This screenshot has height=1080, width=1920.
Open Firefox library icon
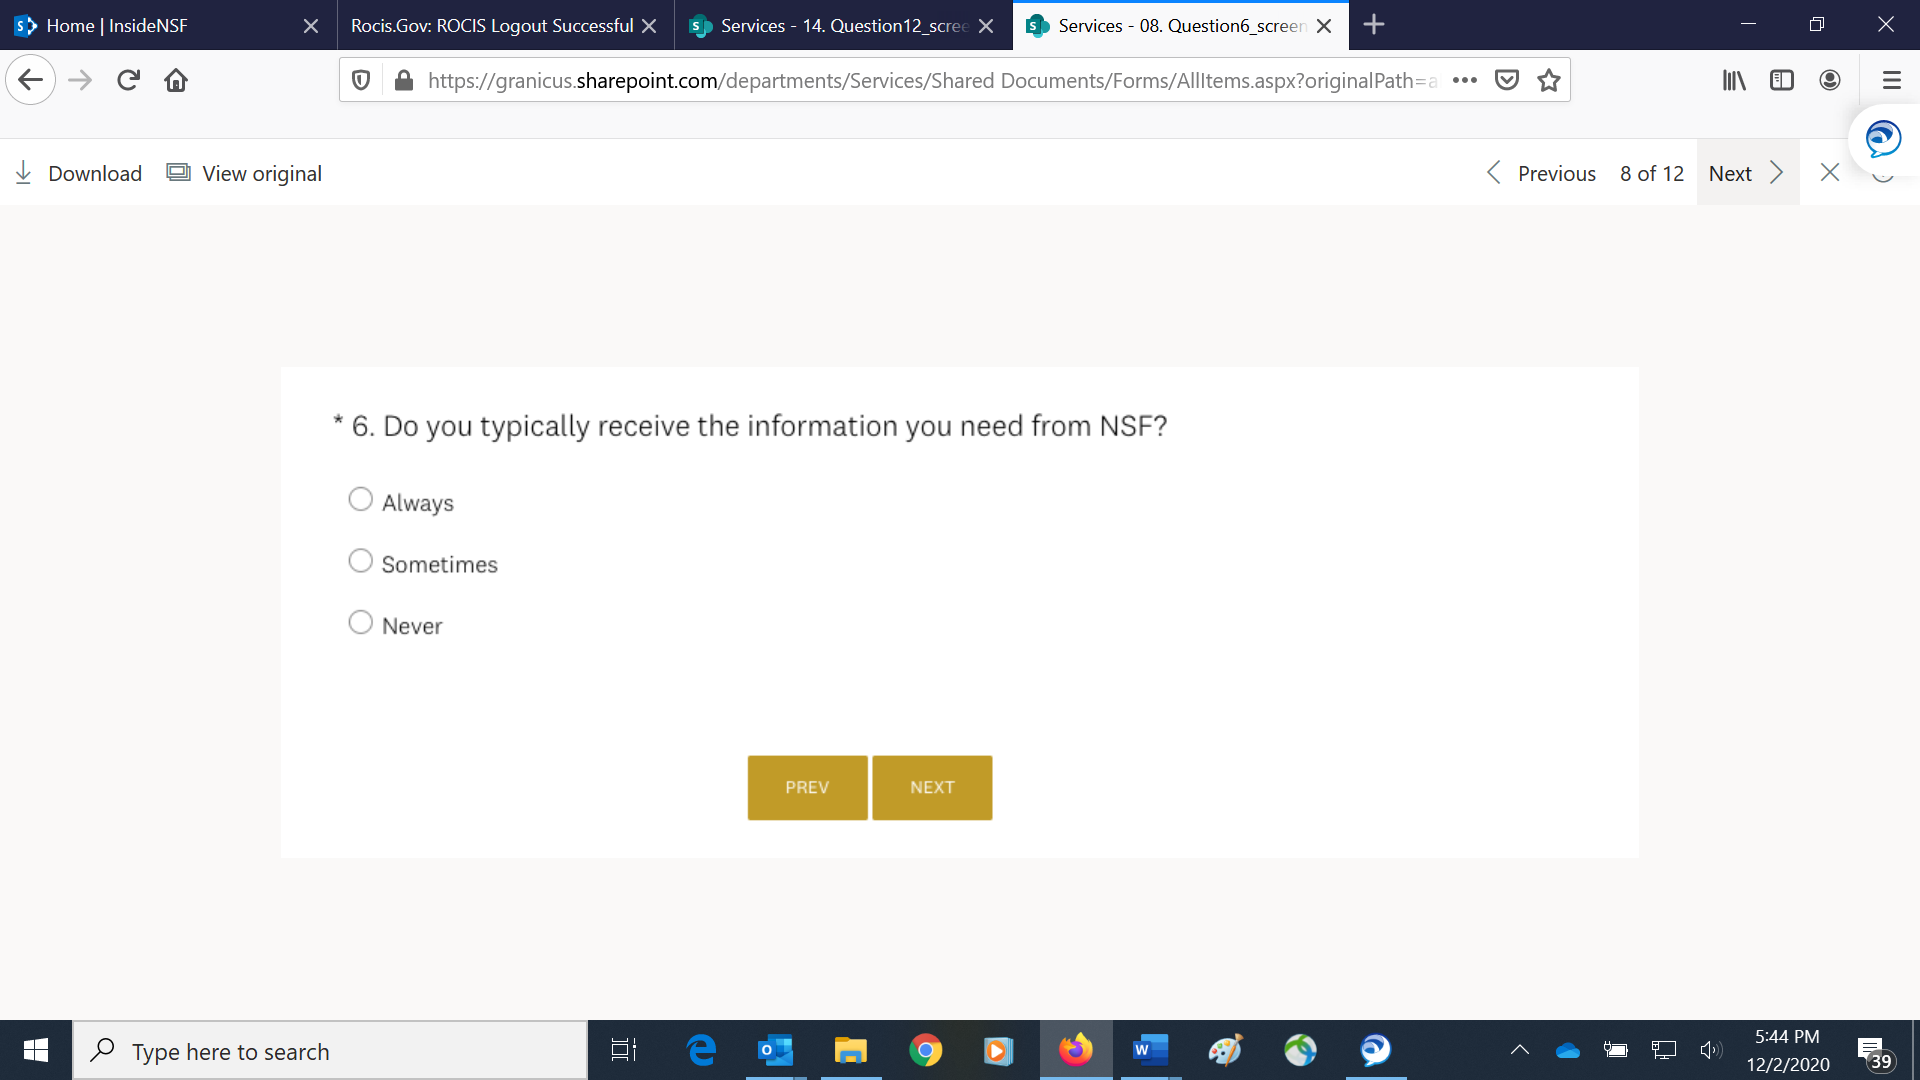[x=1734, y=80]
